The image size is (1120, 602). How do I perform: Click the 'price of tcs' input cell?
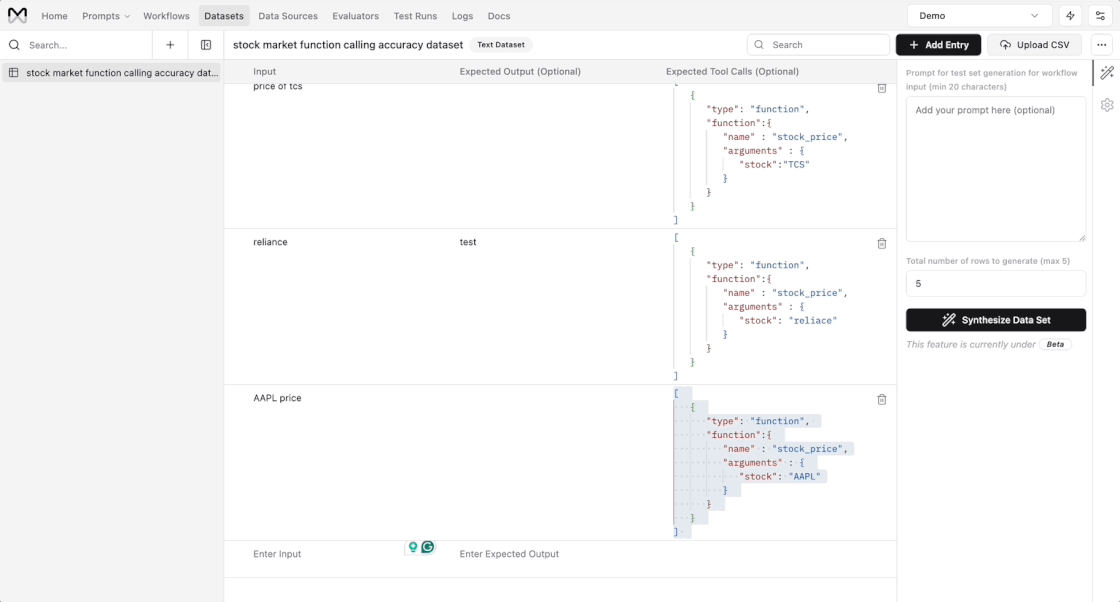coord(278,86)
